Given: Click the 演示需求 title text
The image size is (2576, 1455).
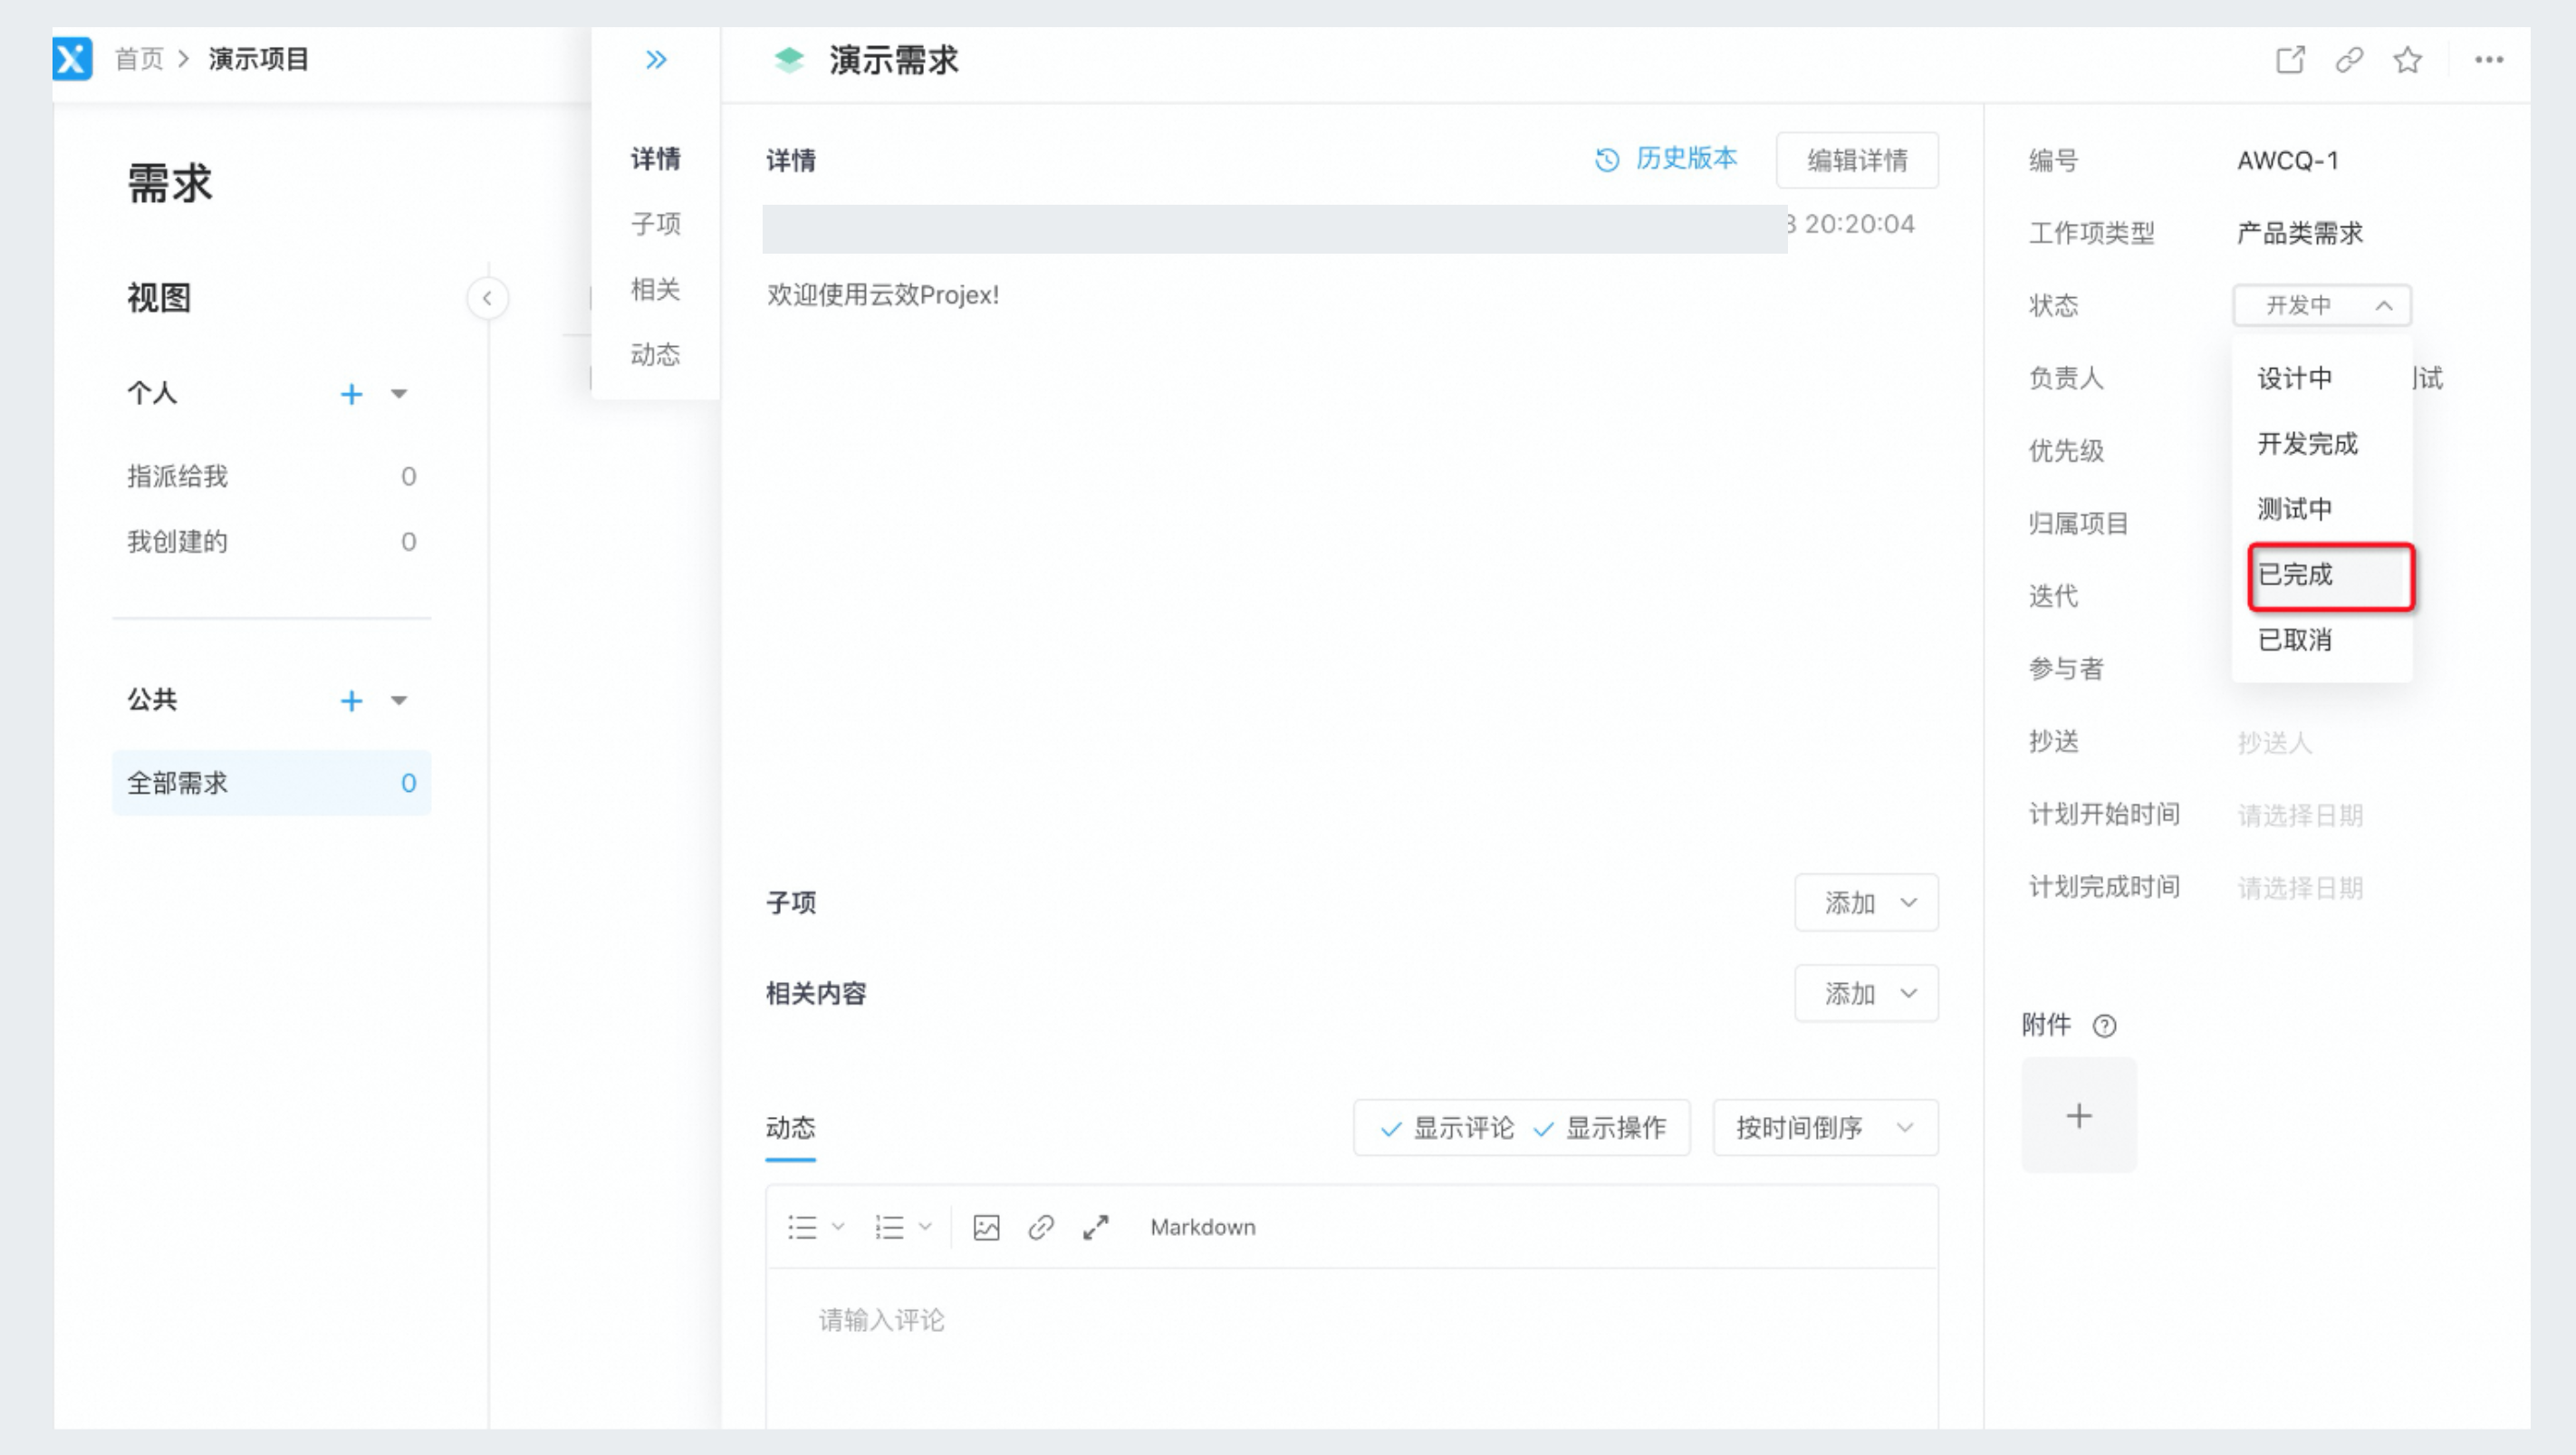Looking at the screenshot, I should [893, 60].
